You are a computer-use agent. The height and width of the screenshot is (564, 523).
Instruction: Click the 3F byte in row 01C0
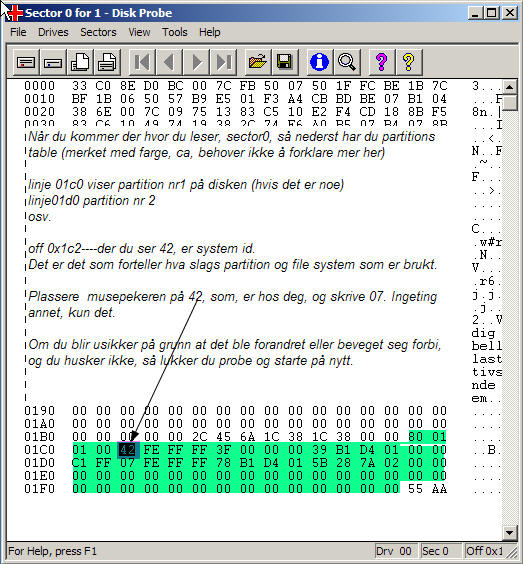tap(223, 450)
